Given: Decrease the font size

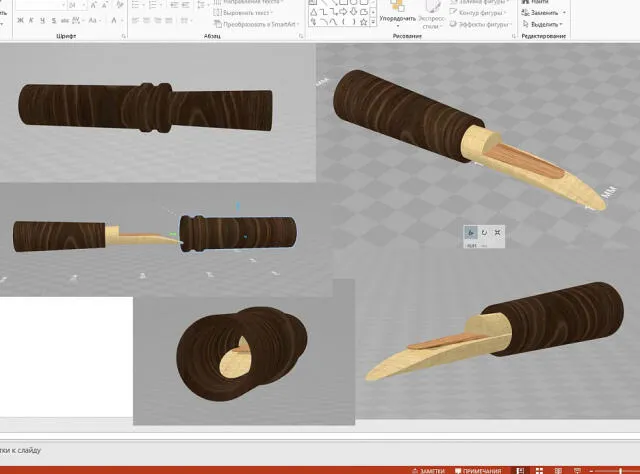Looking at the screenshot, I should click(105, 5).
